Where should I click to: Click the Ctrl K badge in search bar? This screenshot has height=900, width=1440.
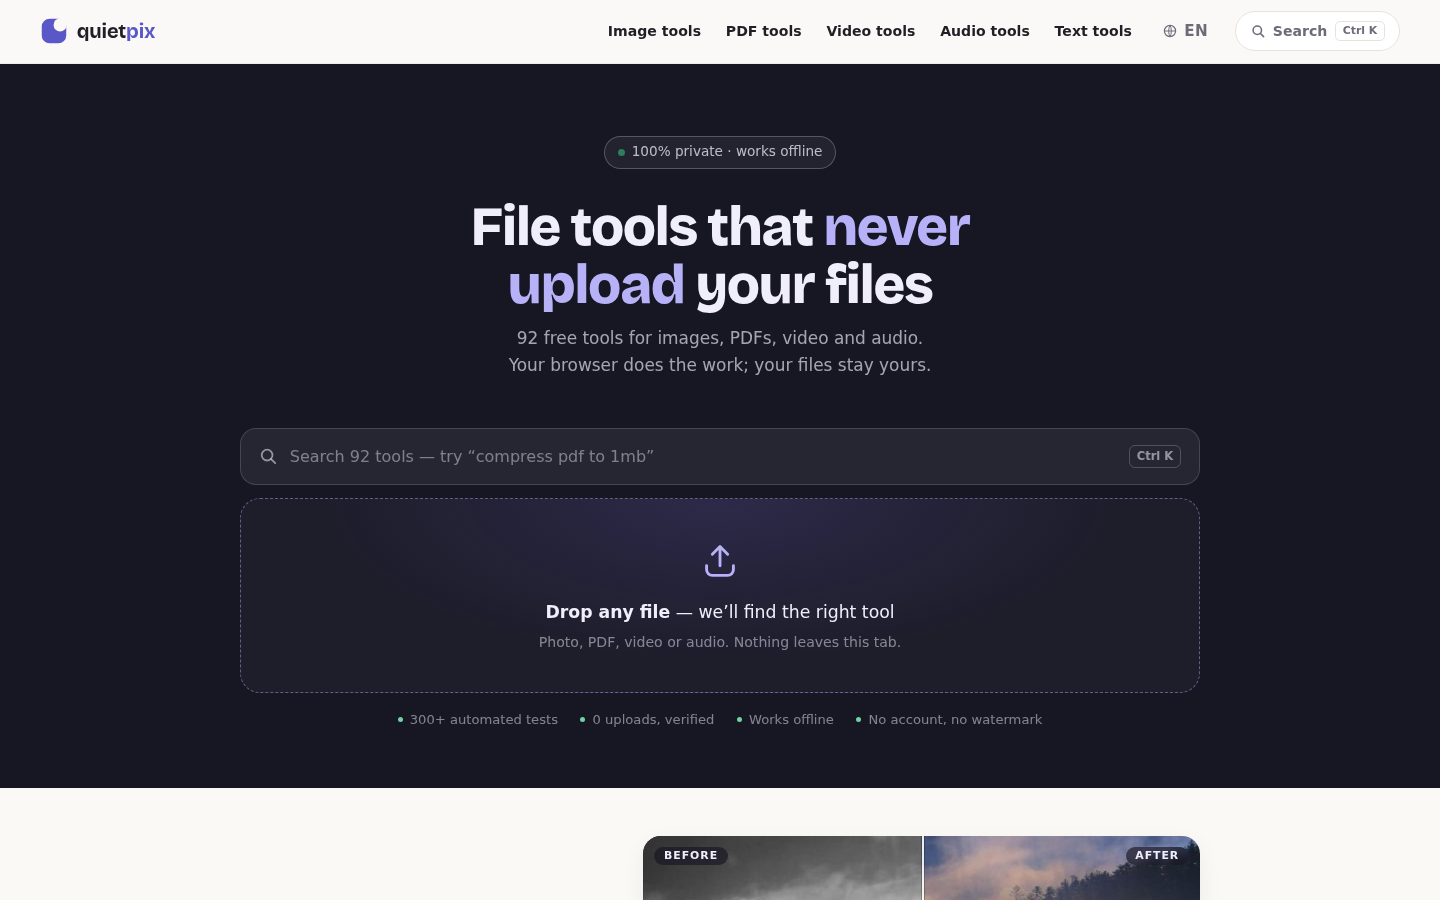click(x=1155, y=456)
